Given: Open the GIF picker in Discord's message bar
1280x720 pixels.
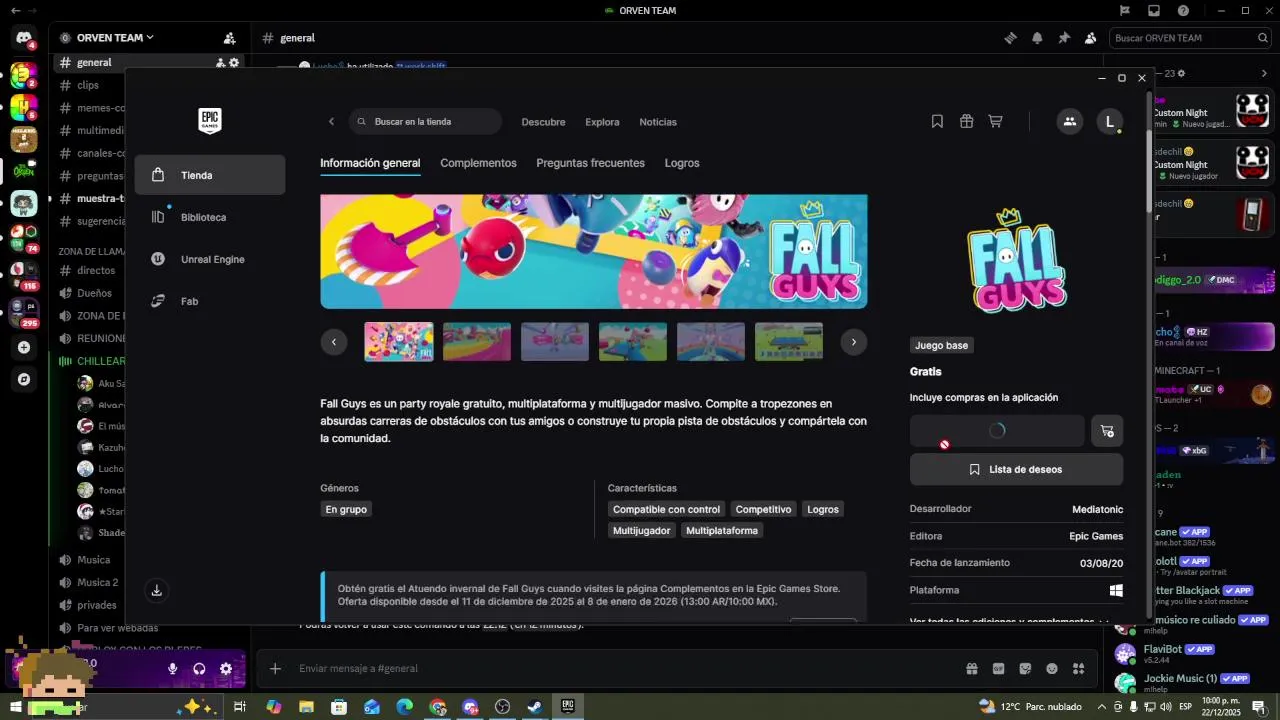Looking at the screenshot, I should click(x=998, y=668).
